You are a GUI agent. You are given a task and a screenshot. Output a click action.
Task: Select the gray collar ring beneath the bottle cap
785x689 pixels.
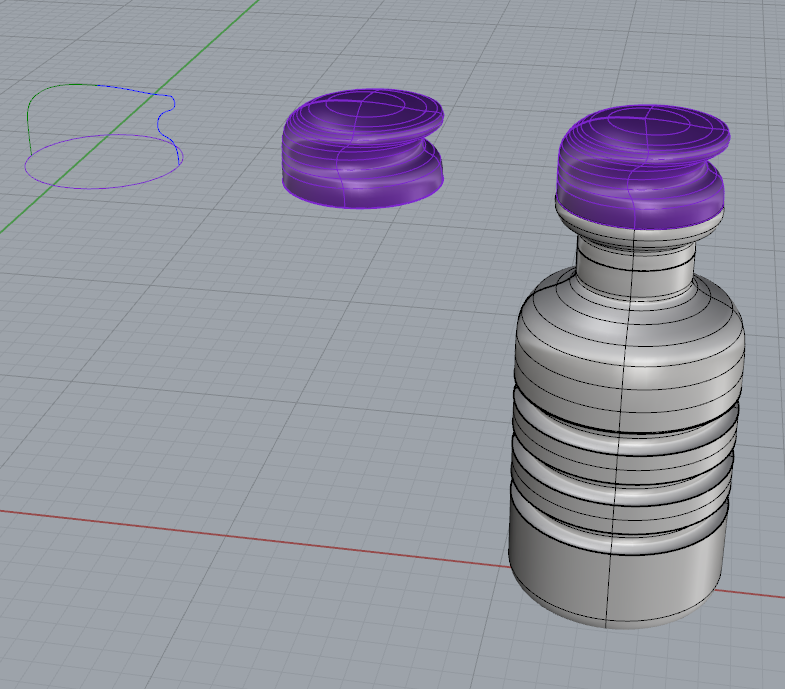tap(637, 225)
